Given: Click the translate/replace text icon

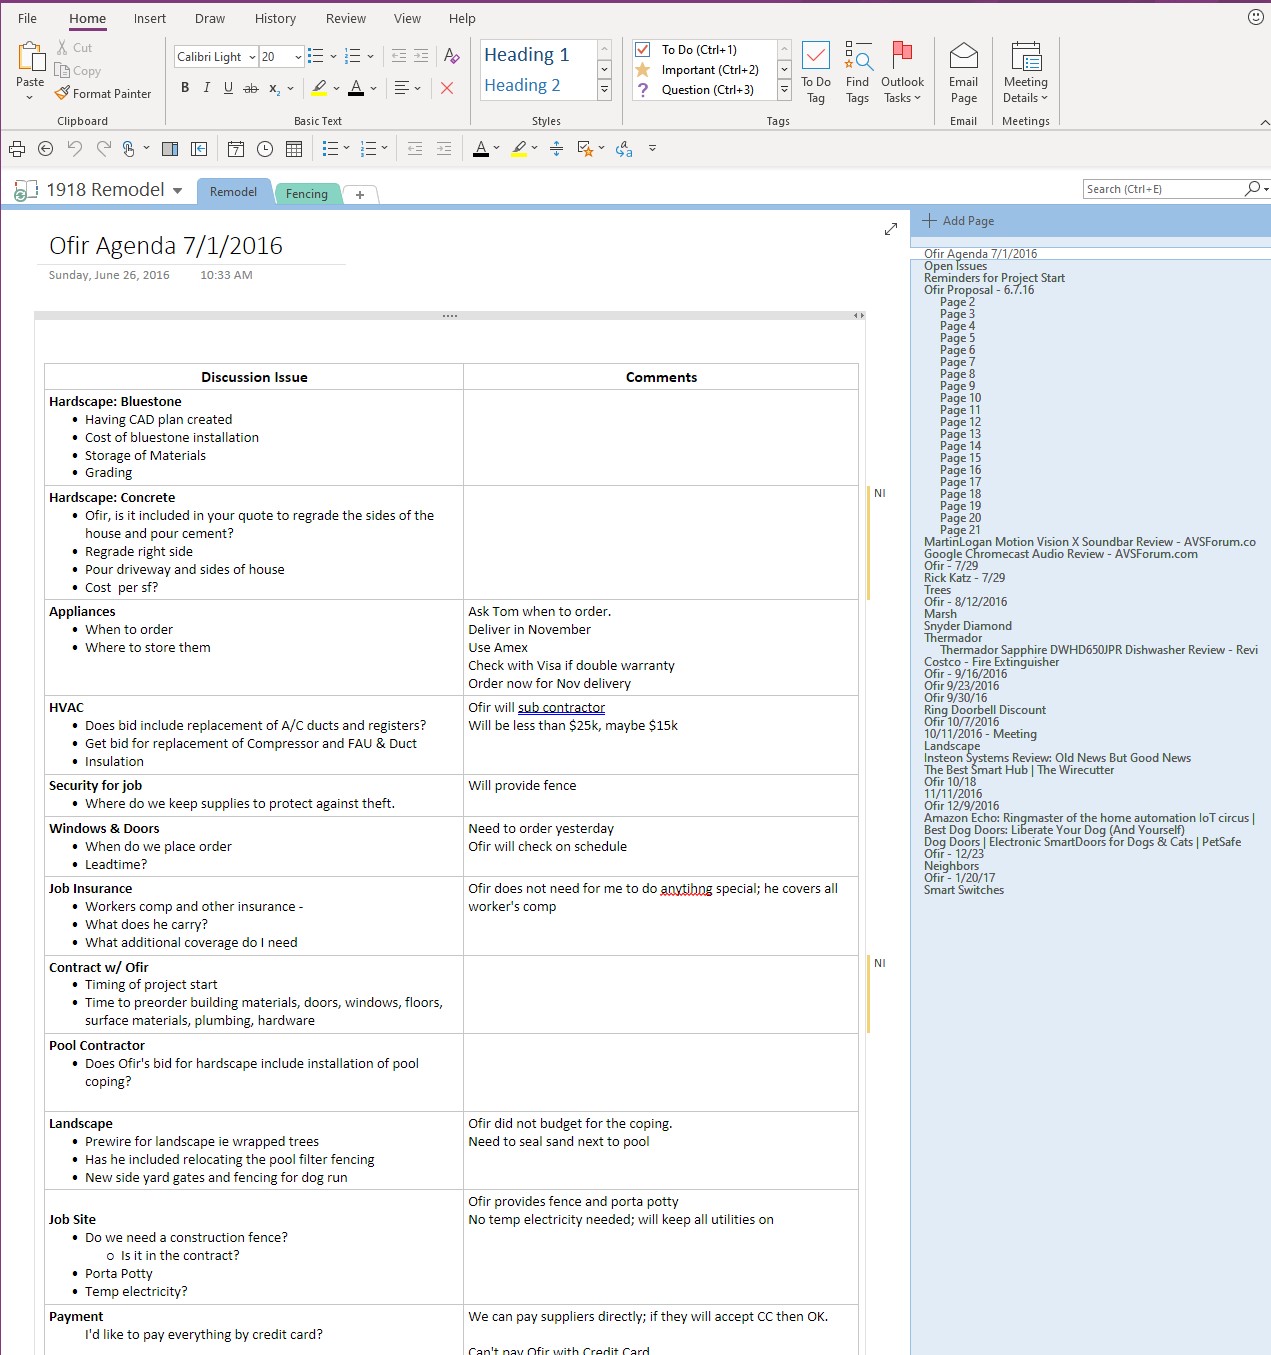Looking at the screenshot, I should point(624,149).
